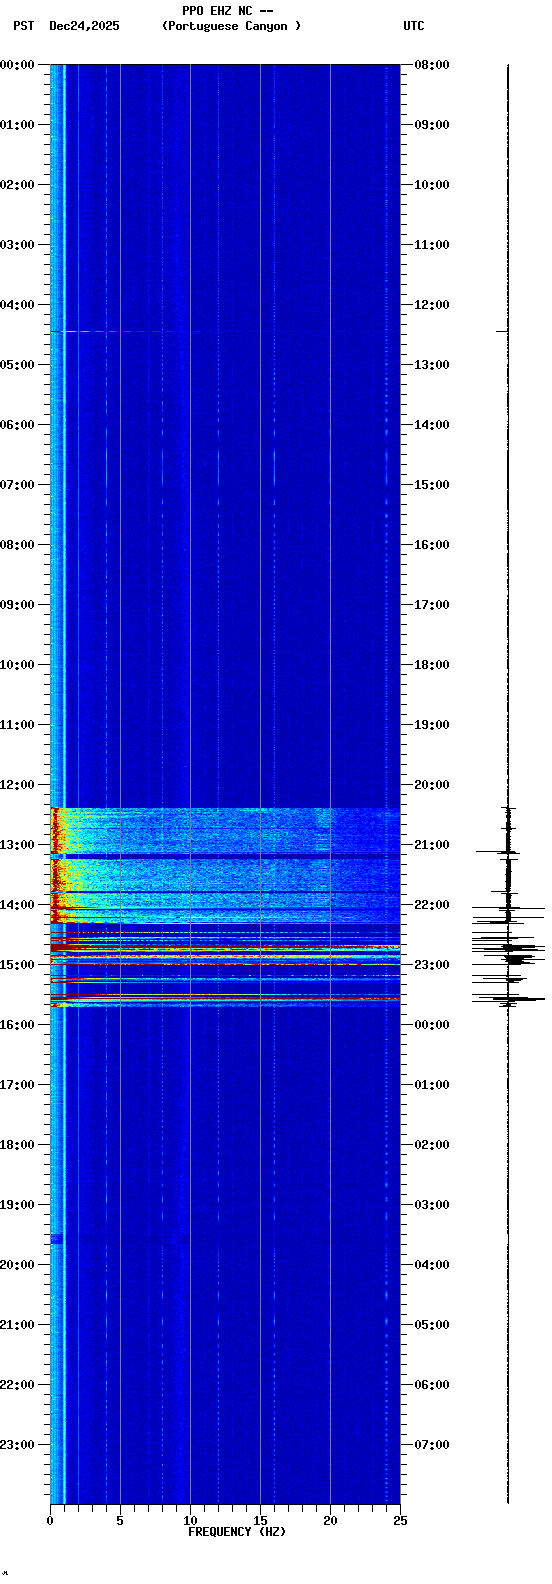This screenshot has height=1584, width=552.
Task: Click the frequency axis '25' tick label
Action: tap(400, 1521)
